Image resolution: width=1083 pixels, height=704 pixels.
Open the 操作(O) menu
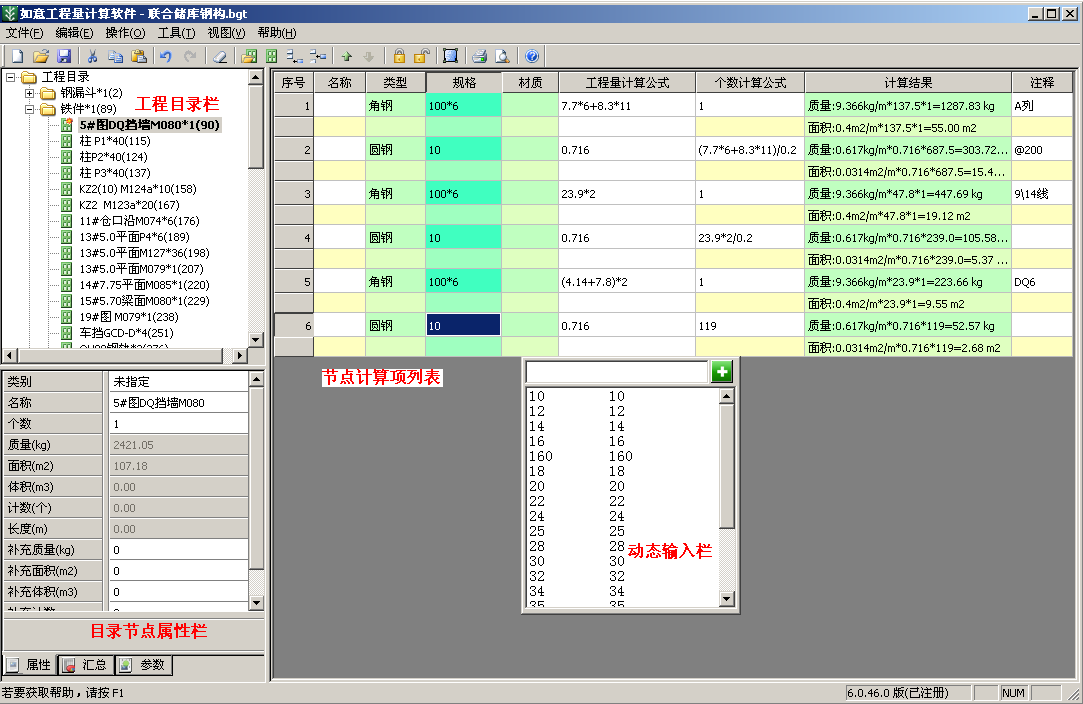click(126, 32)
